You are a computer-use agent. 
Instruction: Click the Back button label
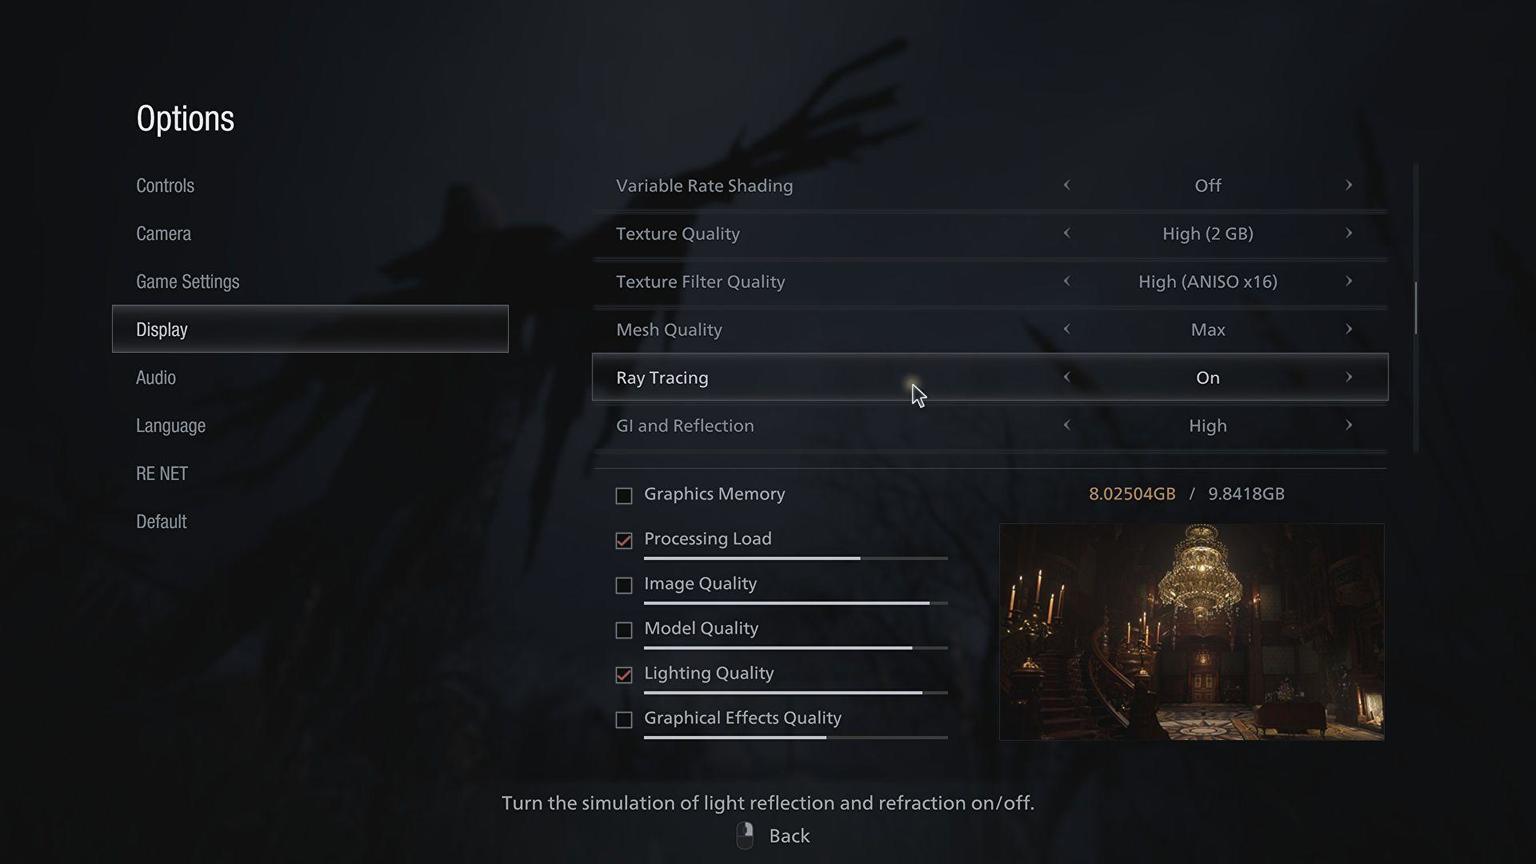point(789,836)
